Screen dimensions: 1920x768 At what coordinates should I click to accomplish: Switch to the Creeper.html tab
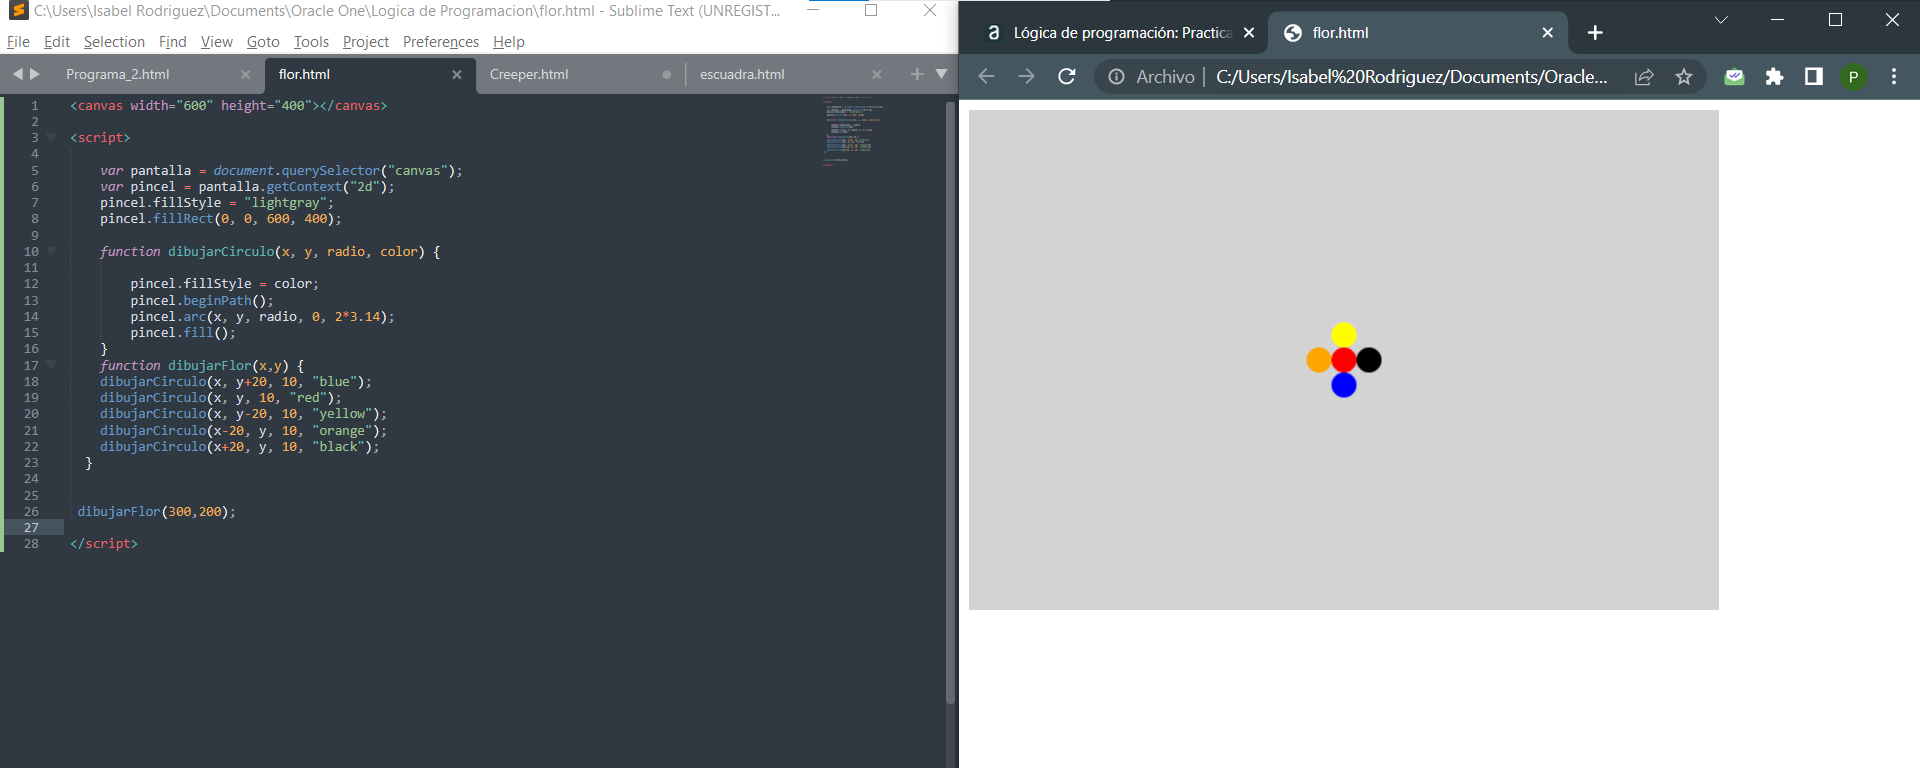[x=529, y=74]
